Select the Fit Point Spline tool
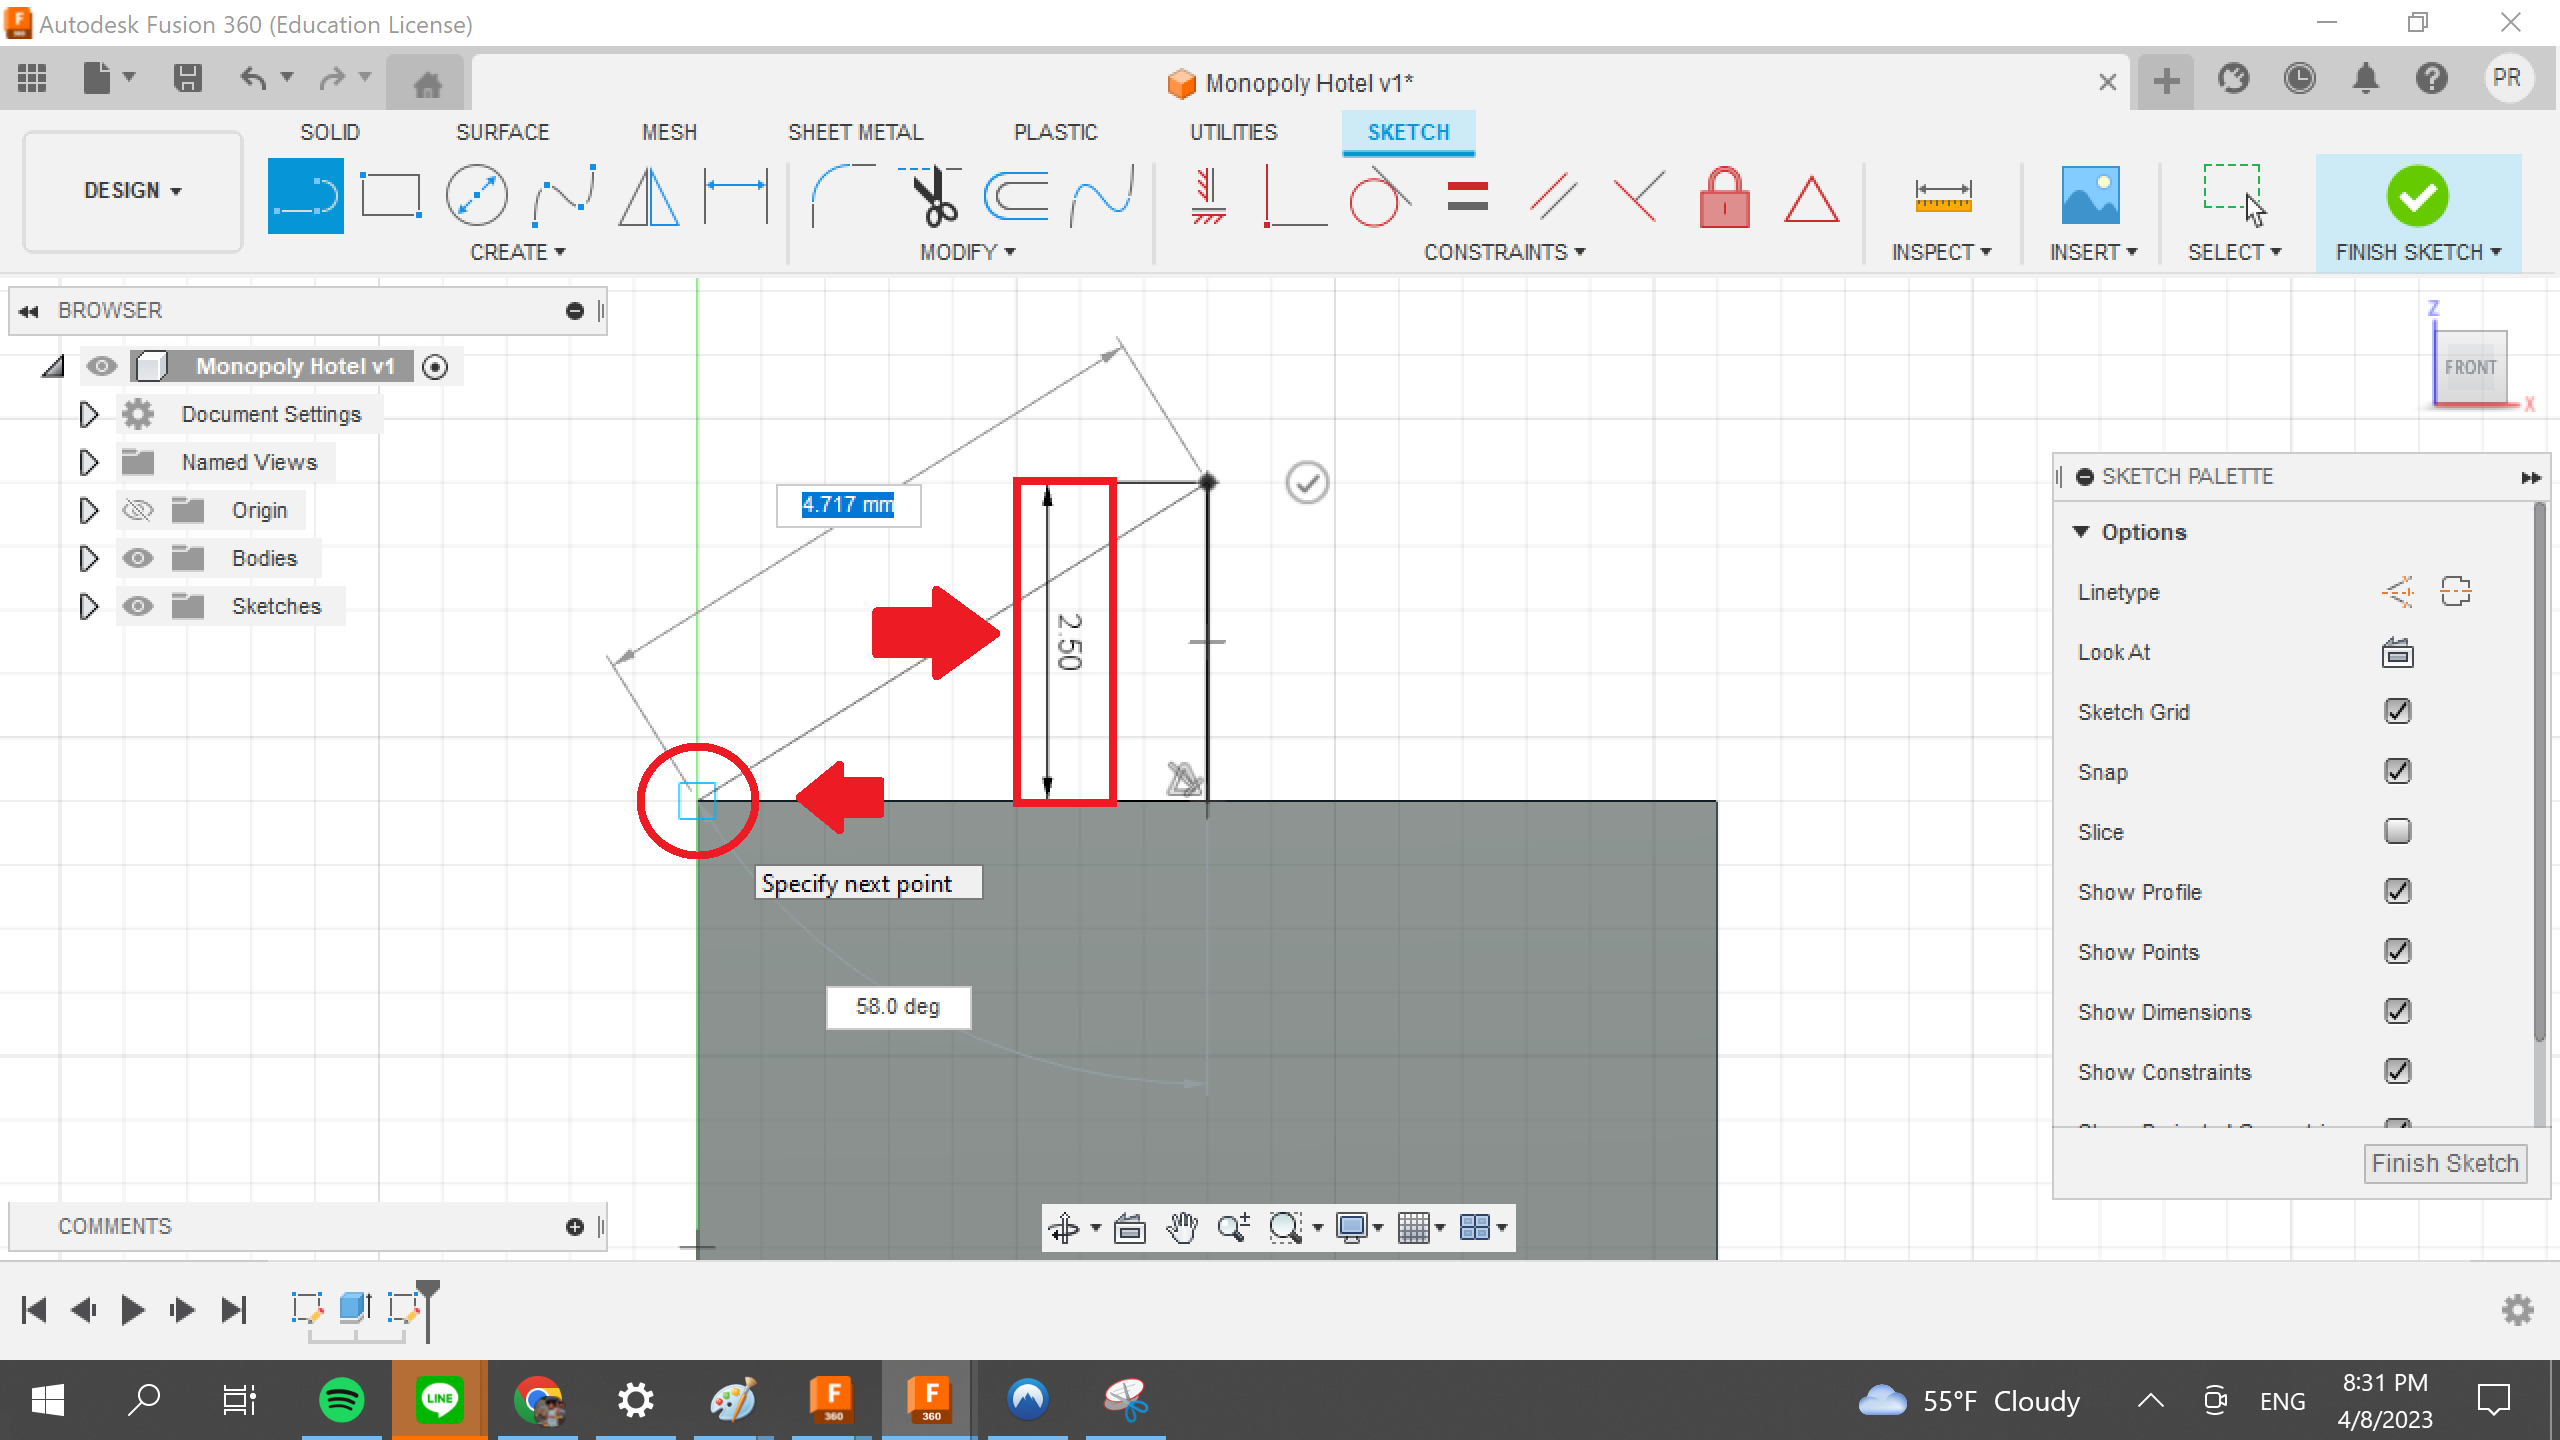The width and height of the screenshot is (2560, 1440). point(563,195)
